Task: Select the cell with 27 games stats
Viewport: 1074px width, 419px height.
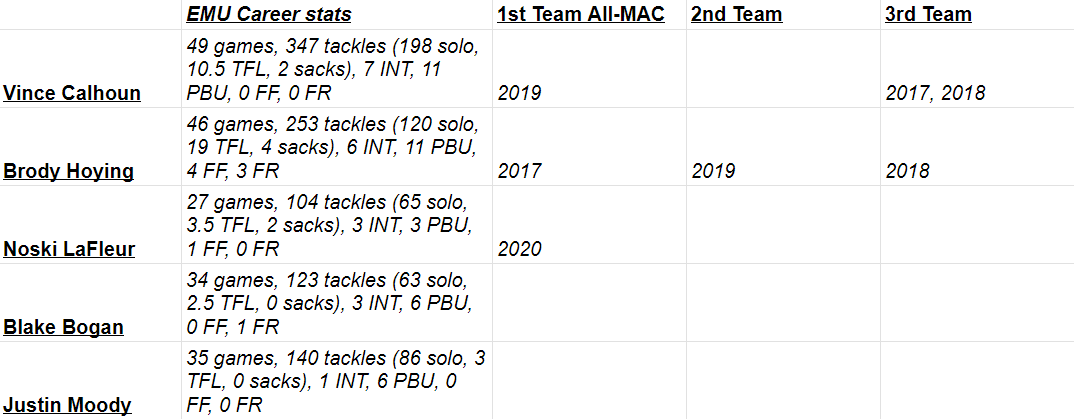Action: point(336,225)
